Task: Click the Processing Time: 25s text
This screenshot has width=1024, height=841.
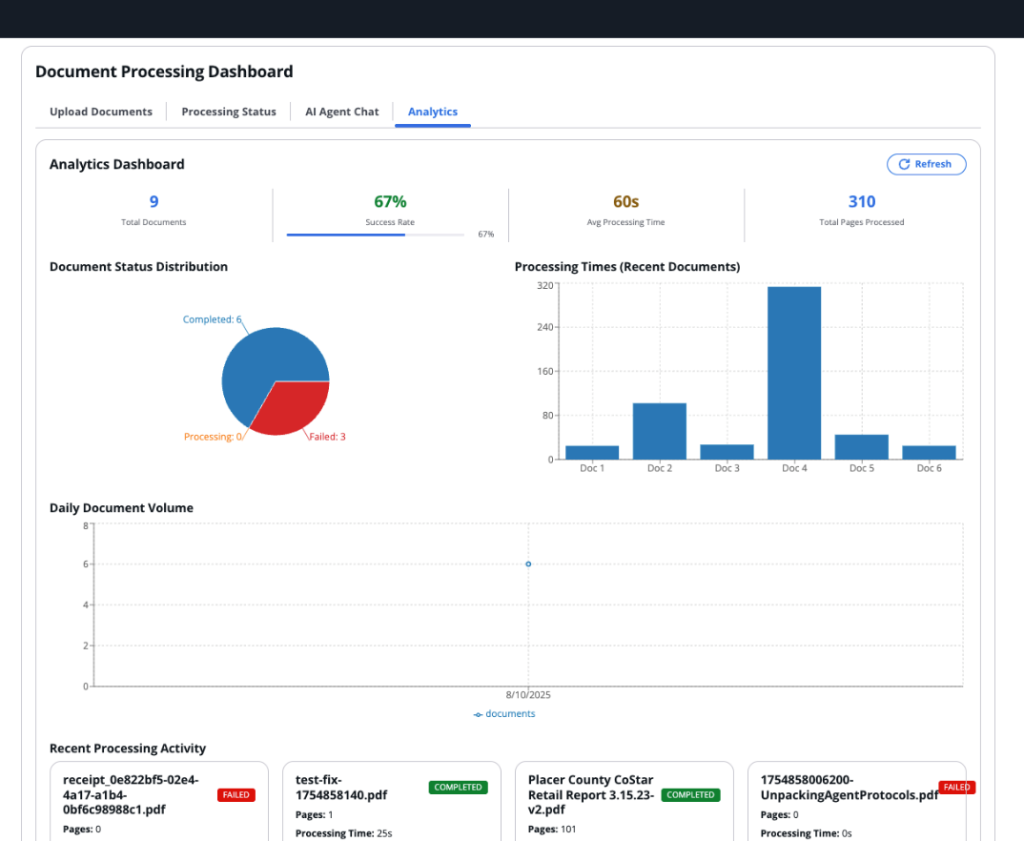Action: (x=344, y=834)
